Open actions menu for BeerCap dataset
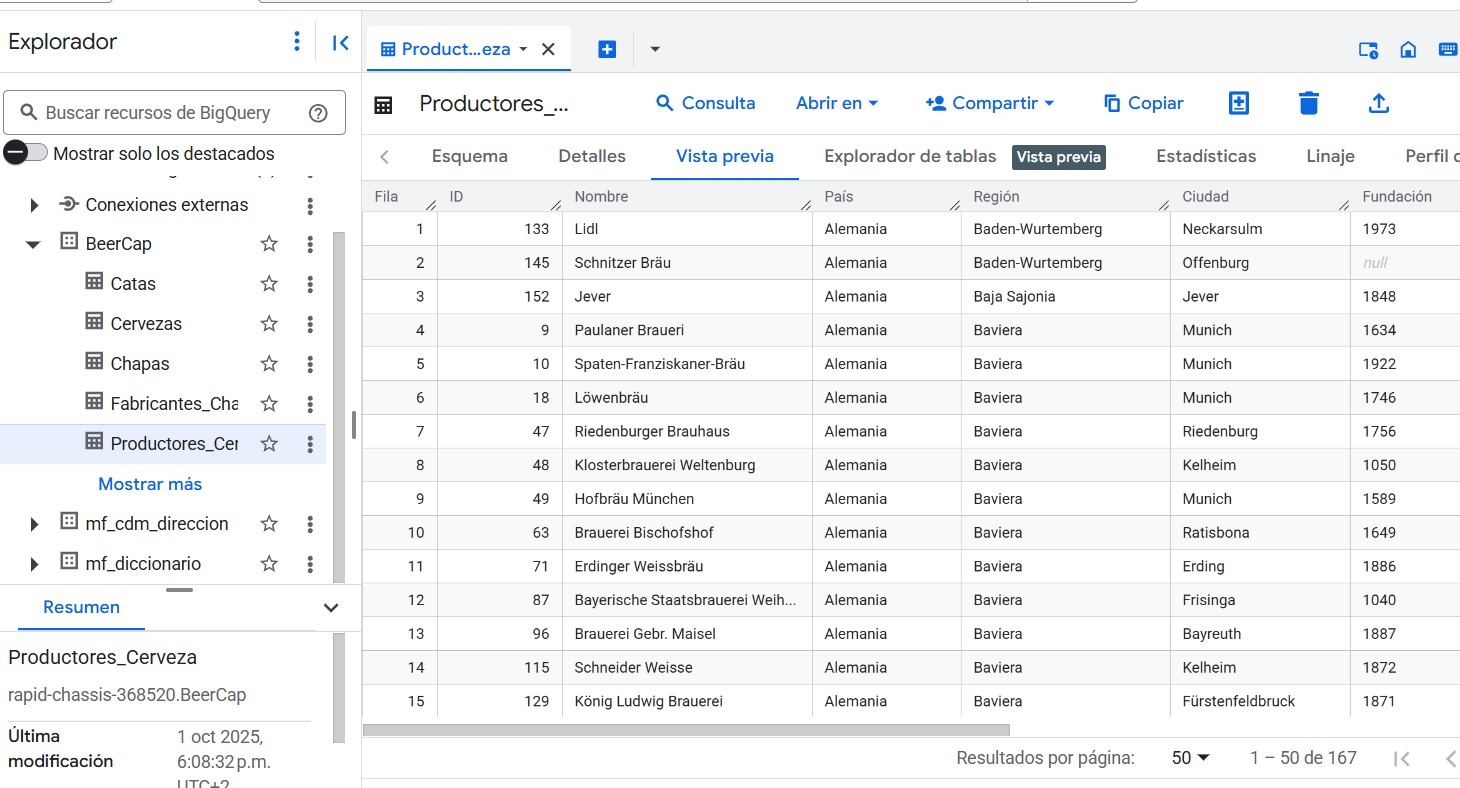1460x788 pixels. 310,244
